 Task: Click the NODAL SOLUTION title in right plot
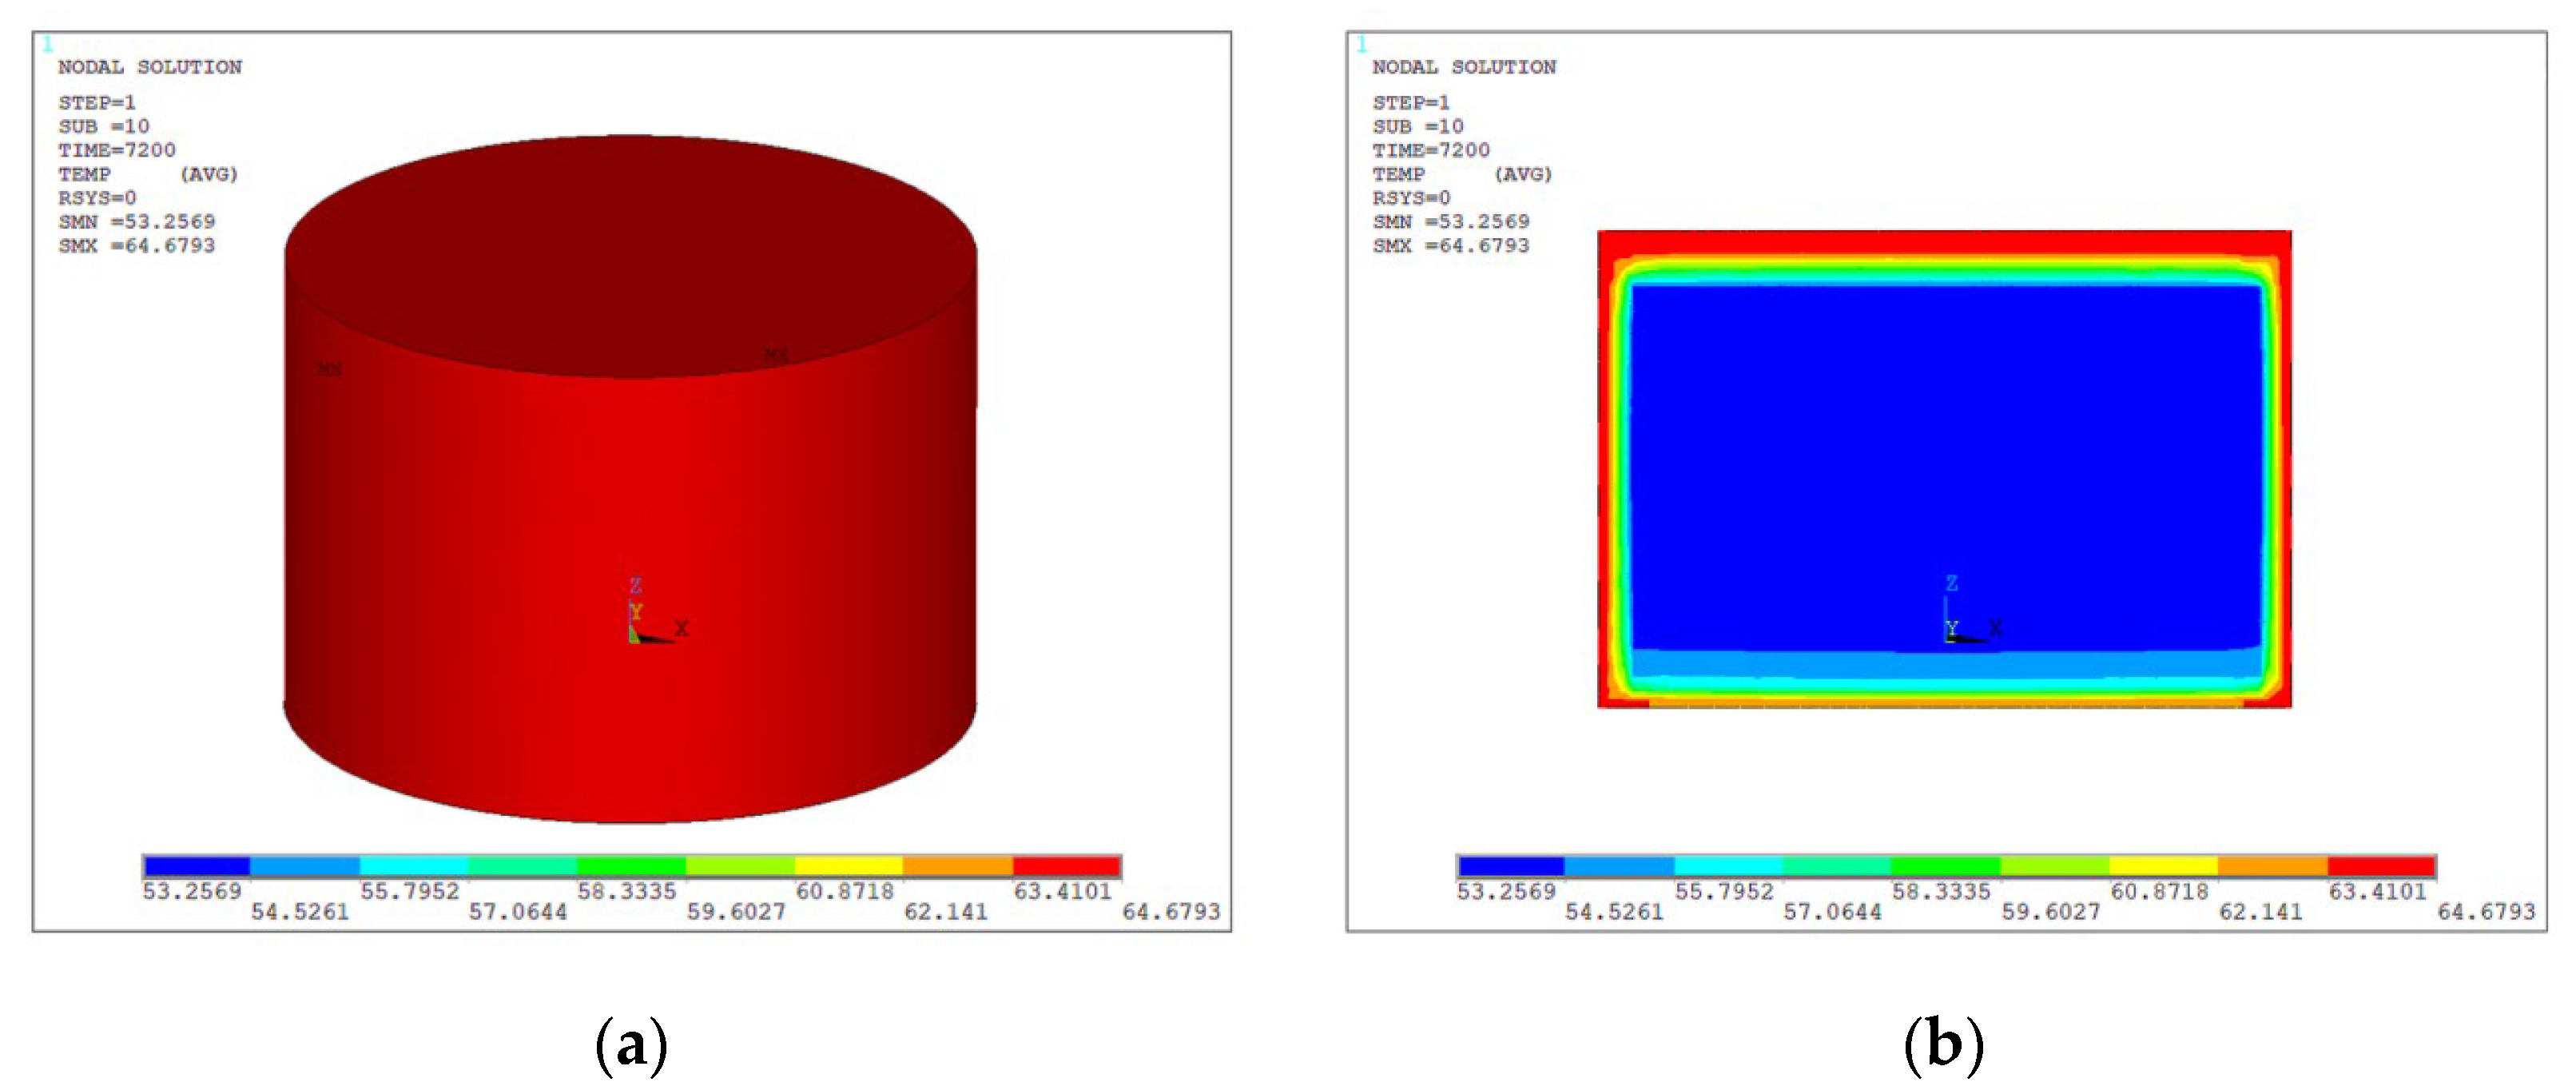[x=1464, y=67]
